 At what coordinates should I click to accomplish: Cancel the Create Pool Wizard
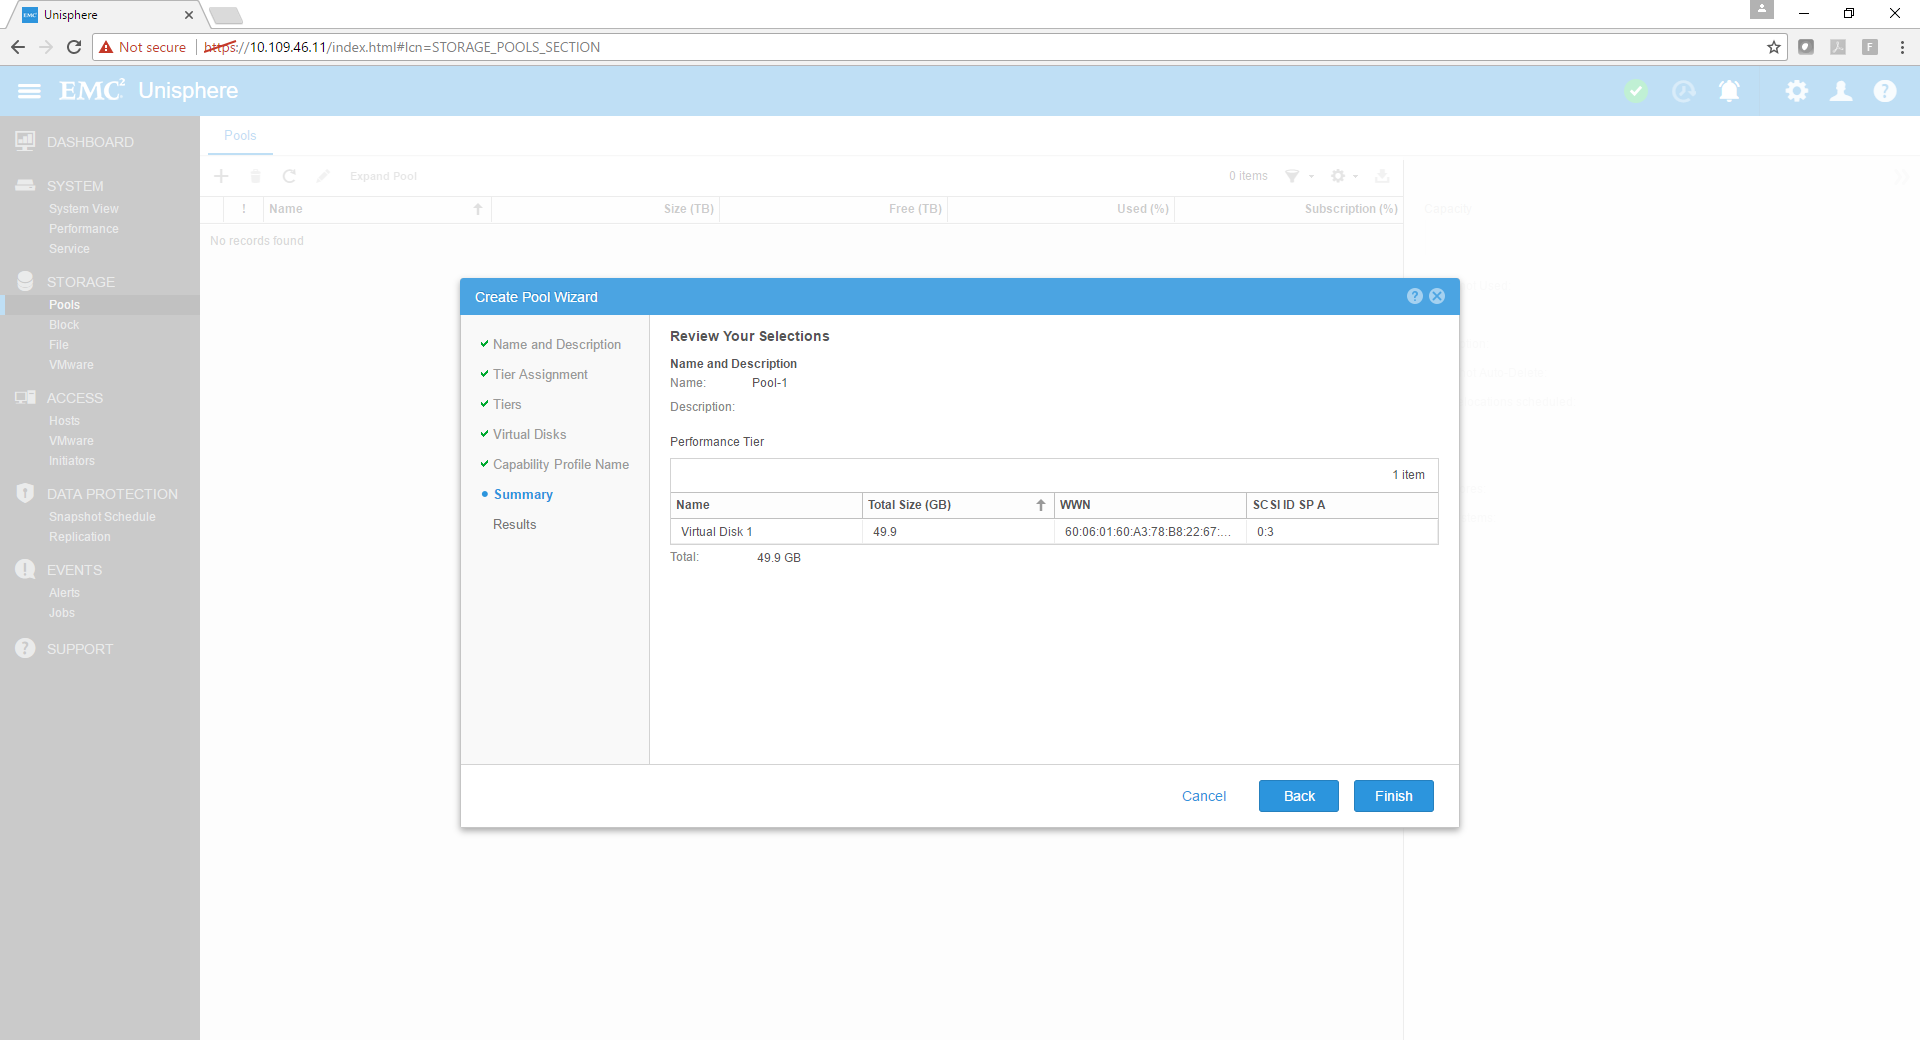(x=1203, y=796)
